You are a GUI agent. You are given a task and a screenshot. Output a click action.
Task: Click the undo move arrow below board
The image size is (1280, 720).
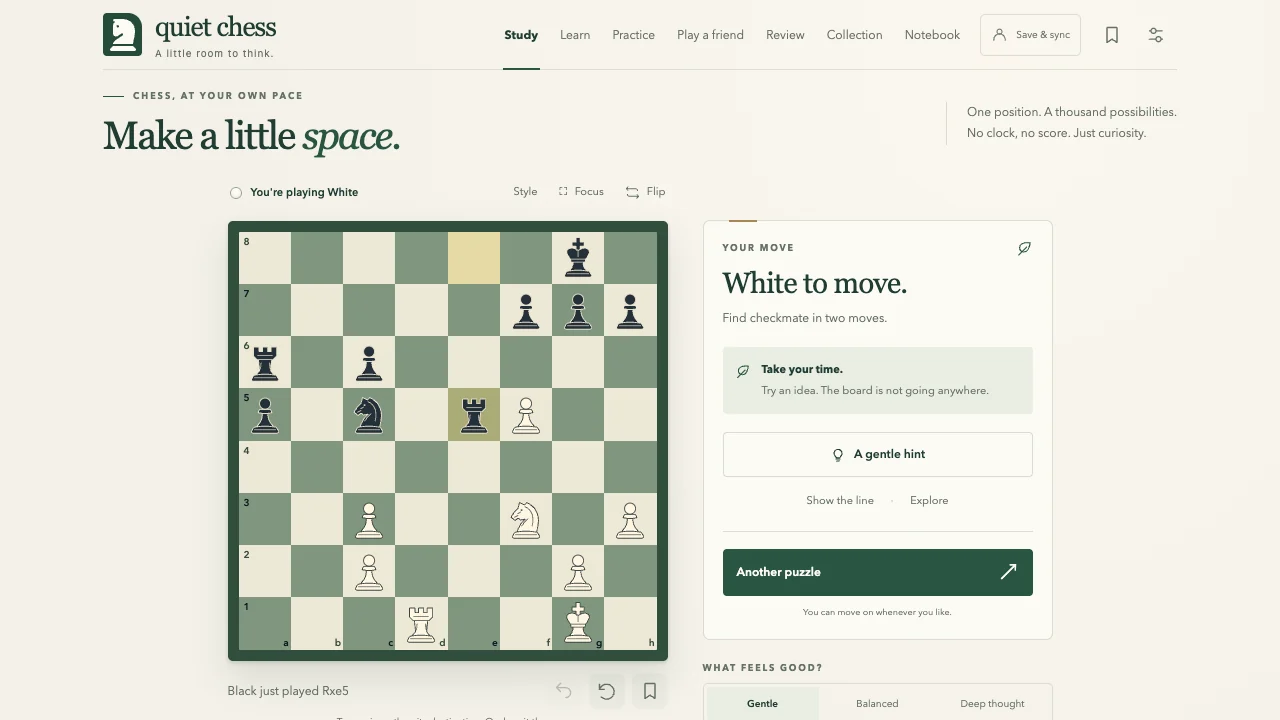pyautogui.click(x=563, y=691)
